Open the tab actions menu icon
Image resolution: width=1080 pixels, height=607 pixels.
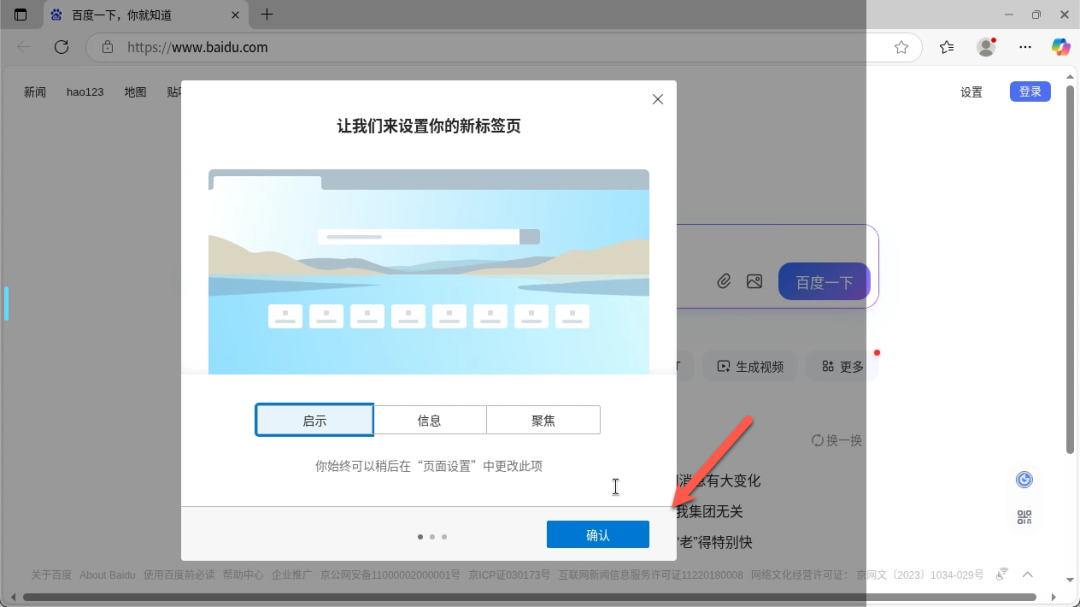pyautogui.click(x=20, y=15)
